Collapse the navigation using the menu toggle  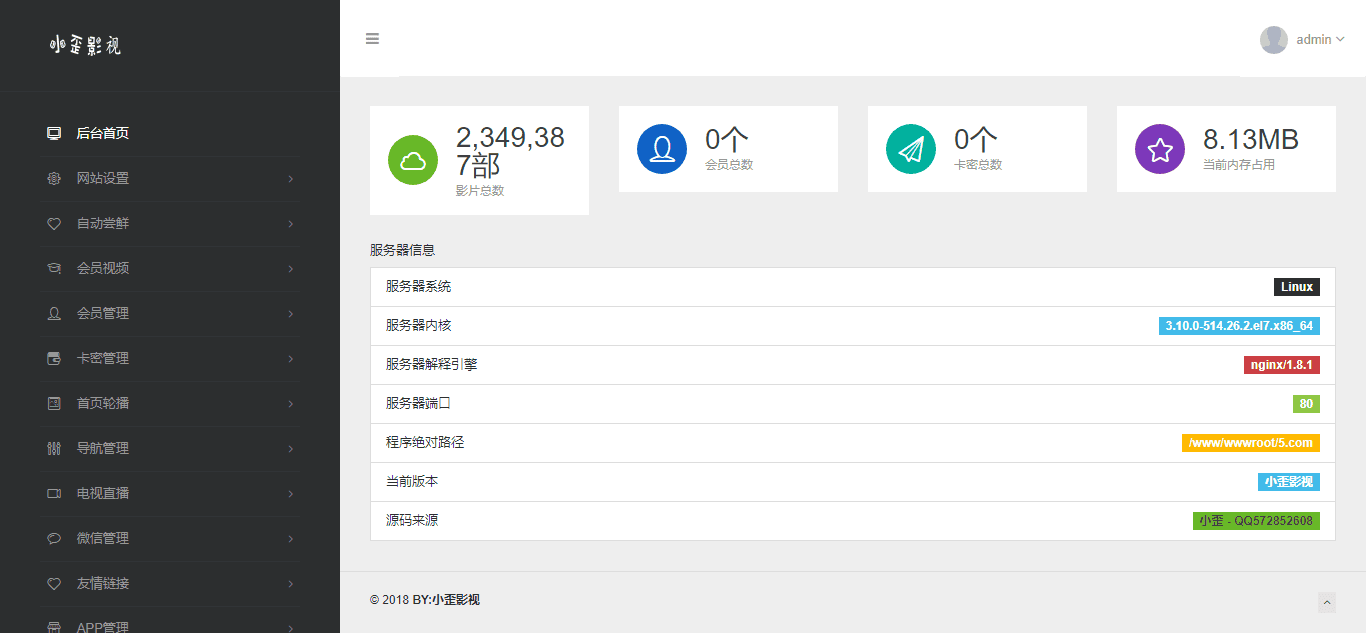click(372, 38)
